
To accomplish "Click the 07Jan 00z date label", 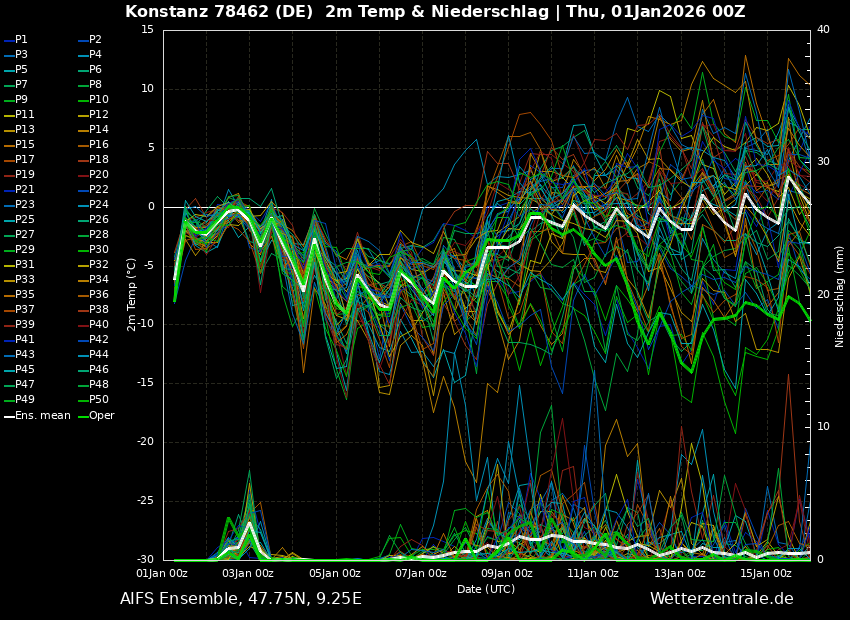I will pyautogui.click(x=421, y=573).
